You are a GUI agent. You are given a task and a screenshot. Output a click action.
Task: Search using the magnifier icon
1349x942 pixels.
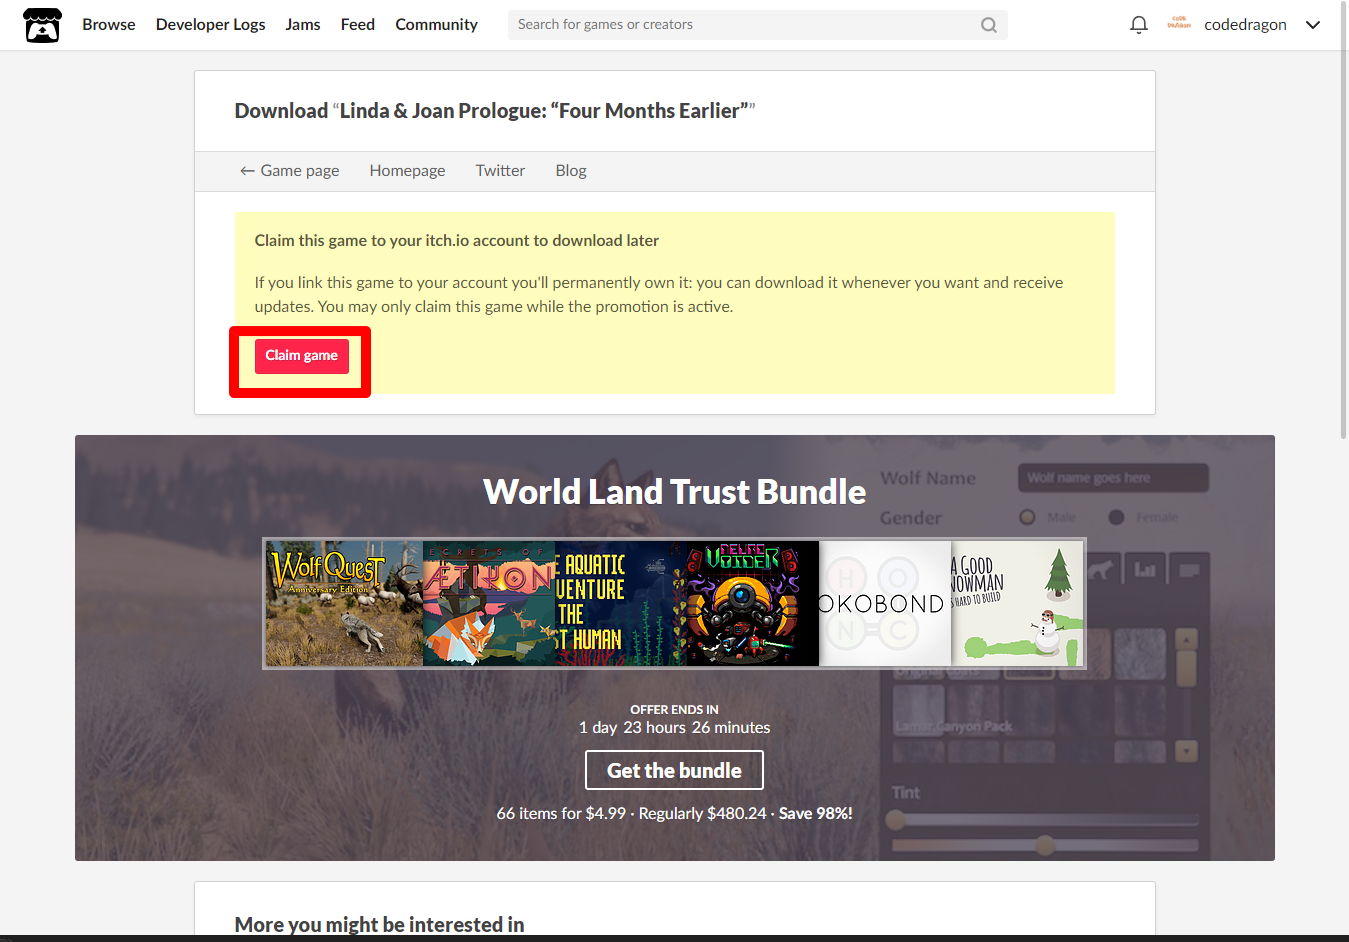point(988,25)
